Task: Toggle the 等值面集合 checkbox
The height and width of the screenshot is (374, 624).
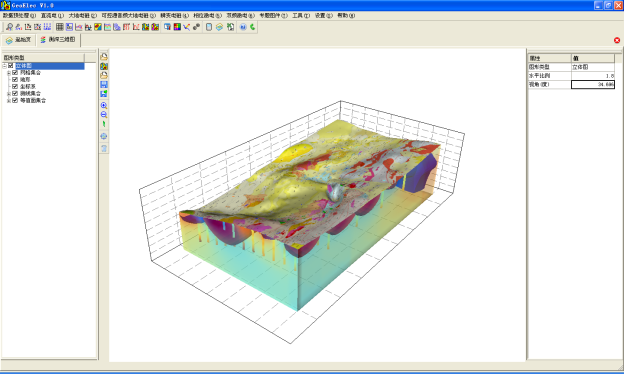Action: coord(15,100)
